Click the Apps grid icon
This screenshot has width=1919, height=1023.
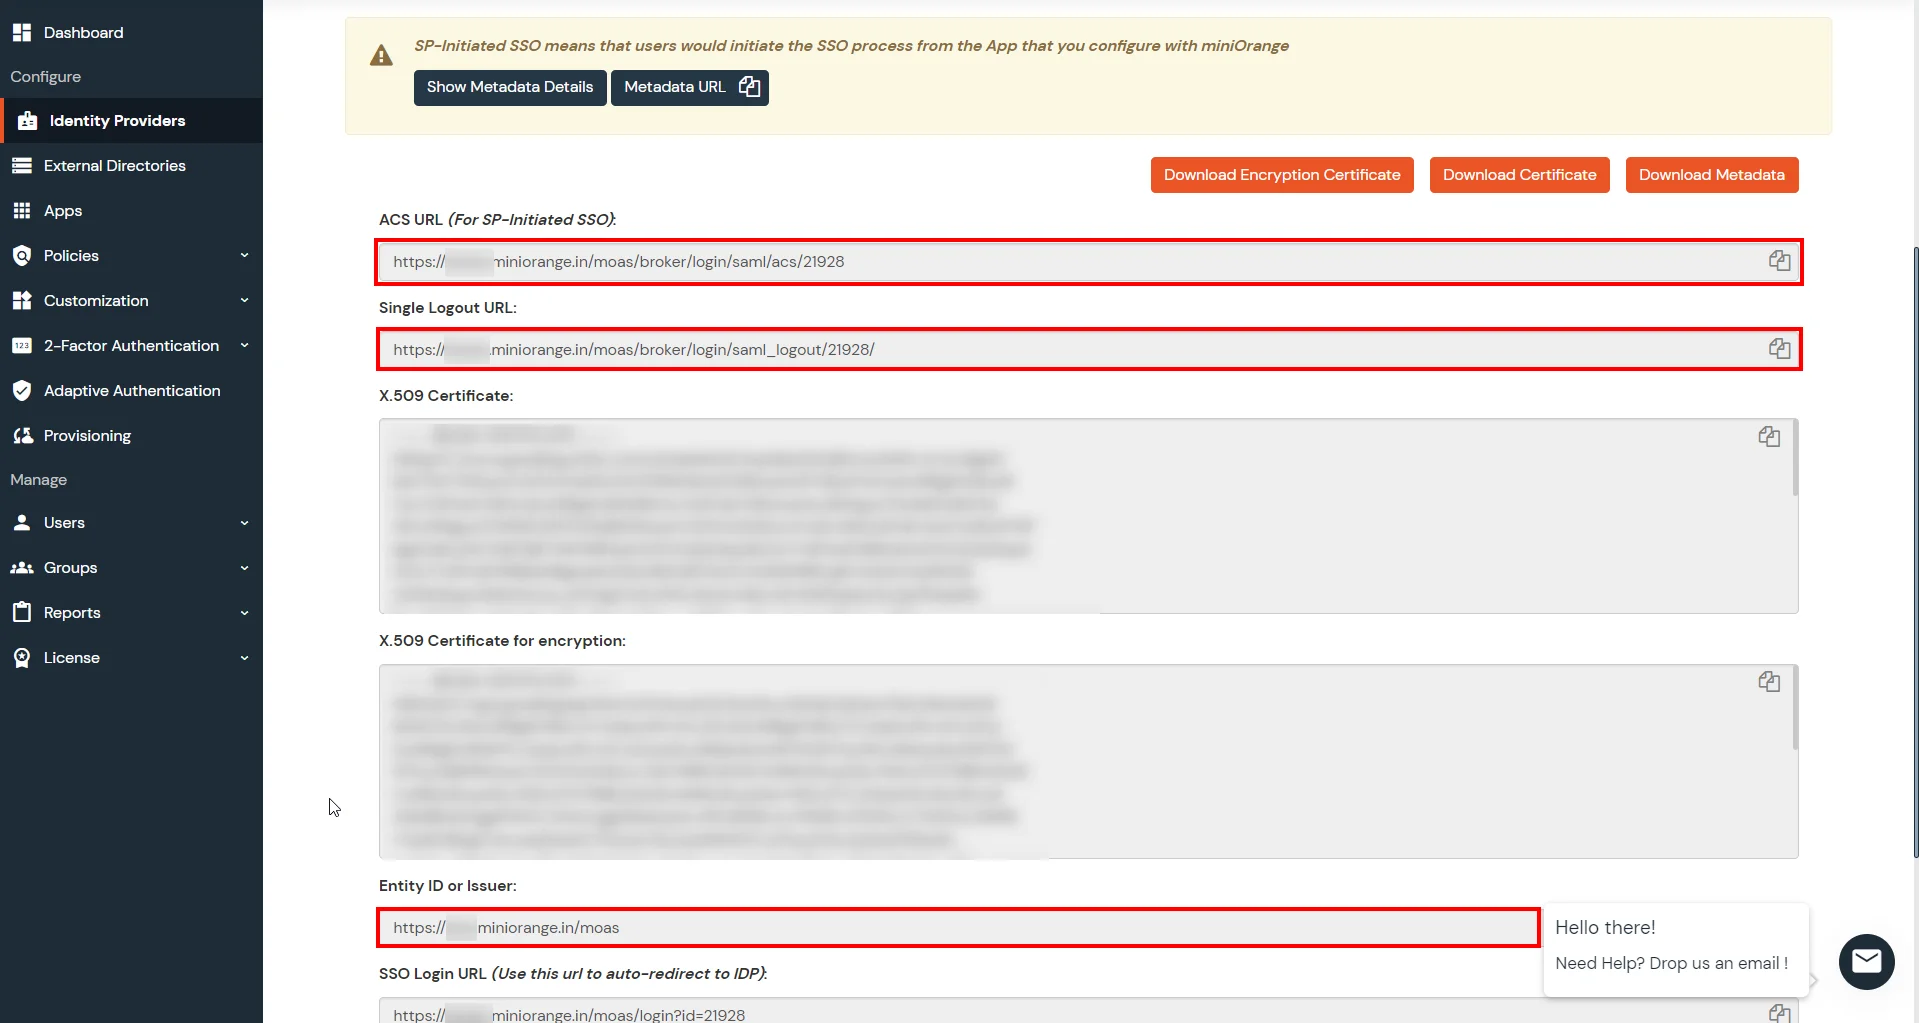tap(22, 211)
